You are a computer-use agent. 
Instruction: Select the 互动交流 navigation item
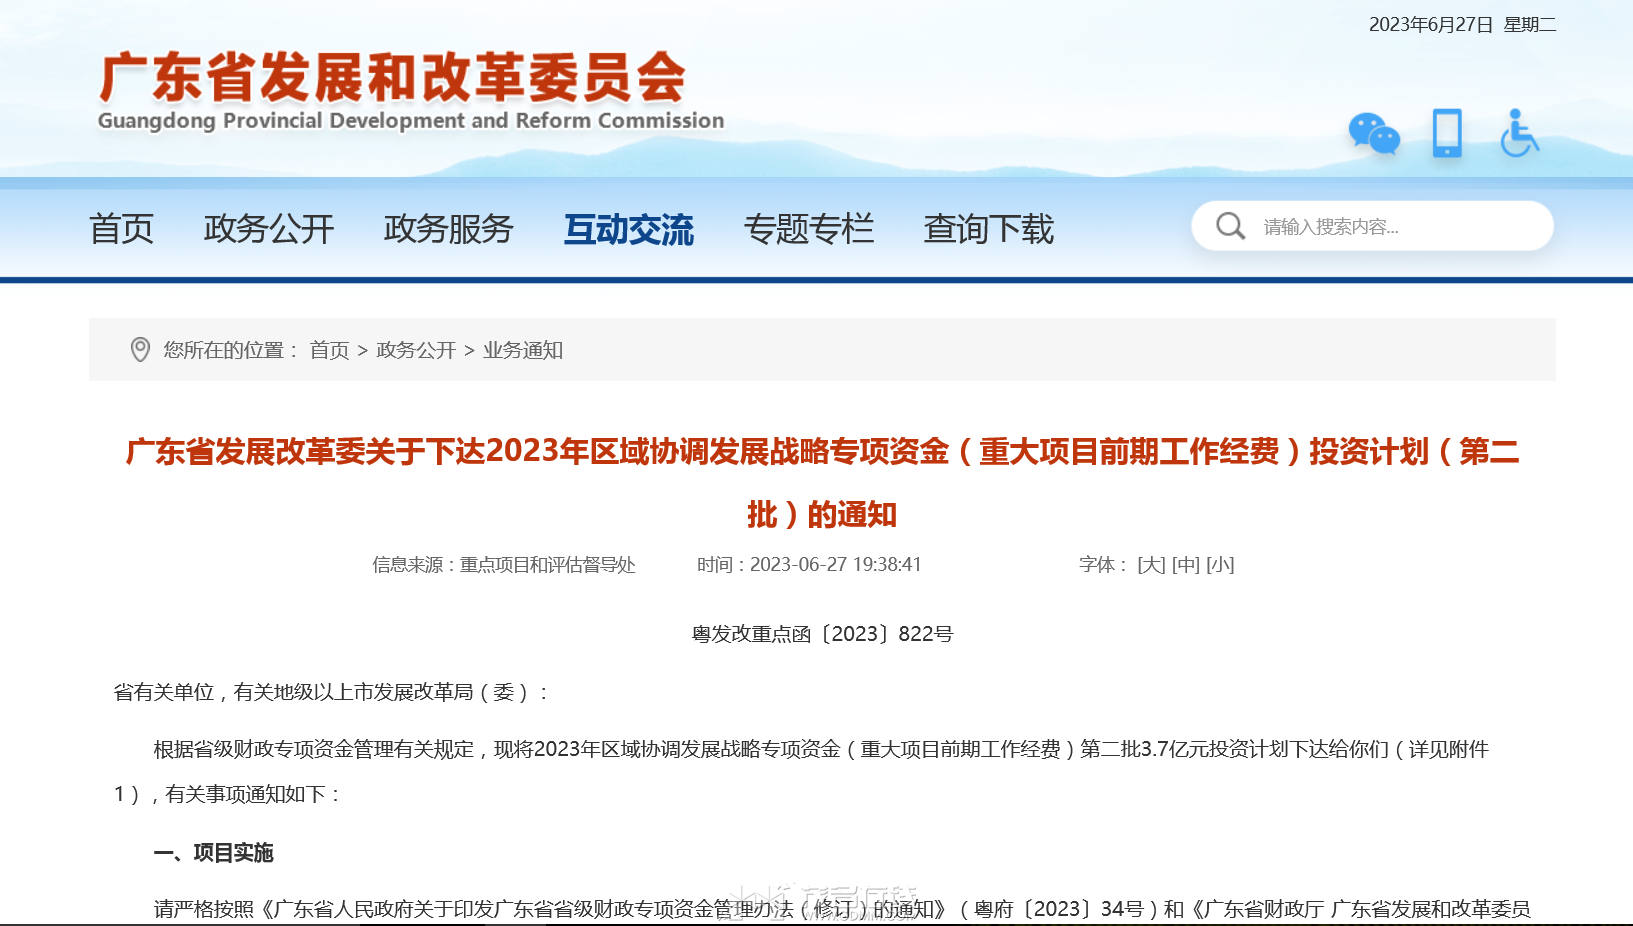click(629, 229)
